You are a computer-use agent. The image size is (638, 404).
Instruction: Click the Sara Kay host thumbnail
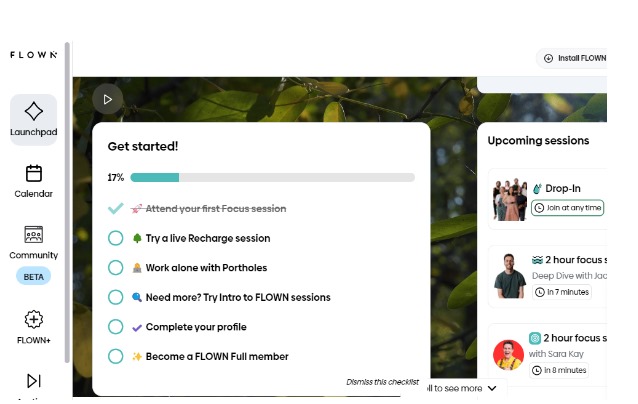509,355
